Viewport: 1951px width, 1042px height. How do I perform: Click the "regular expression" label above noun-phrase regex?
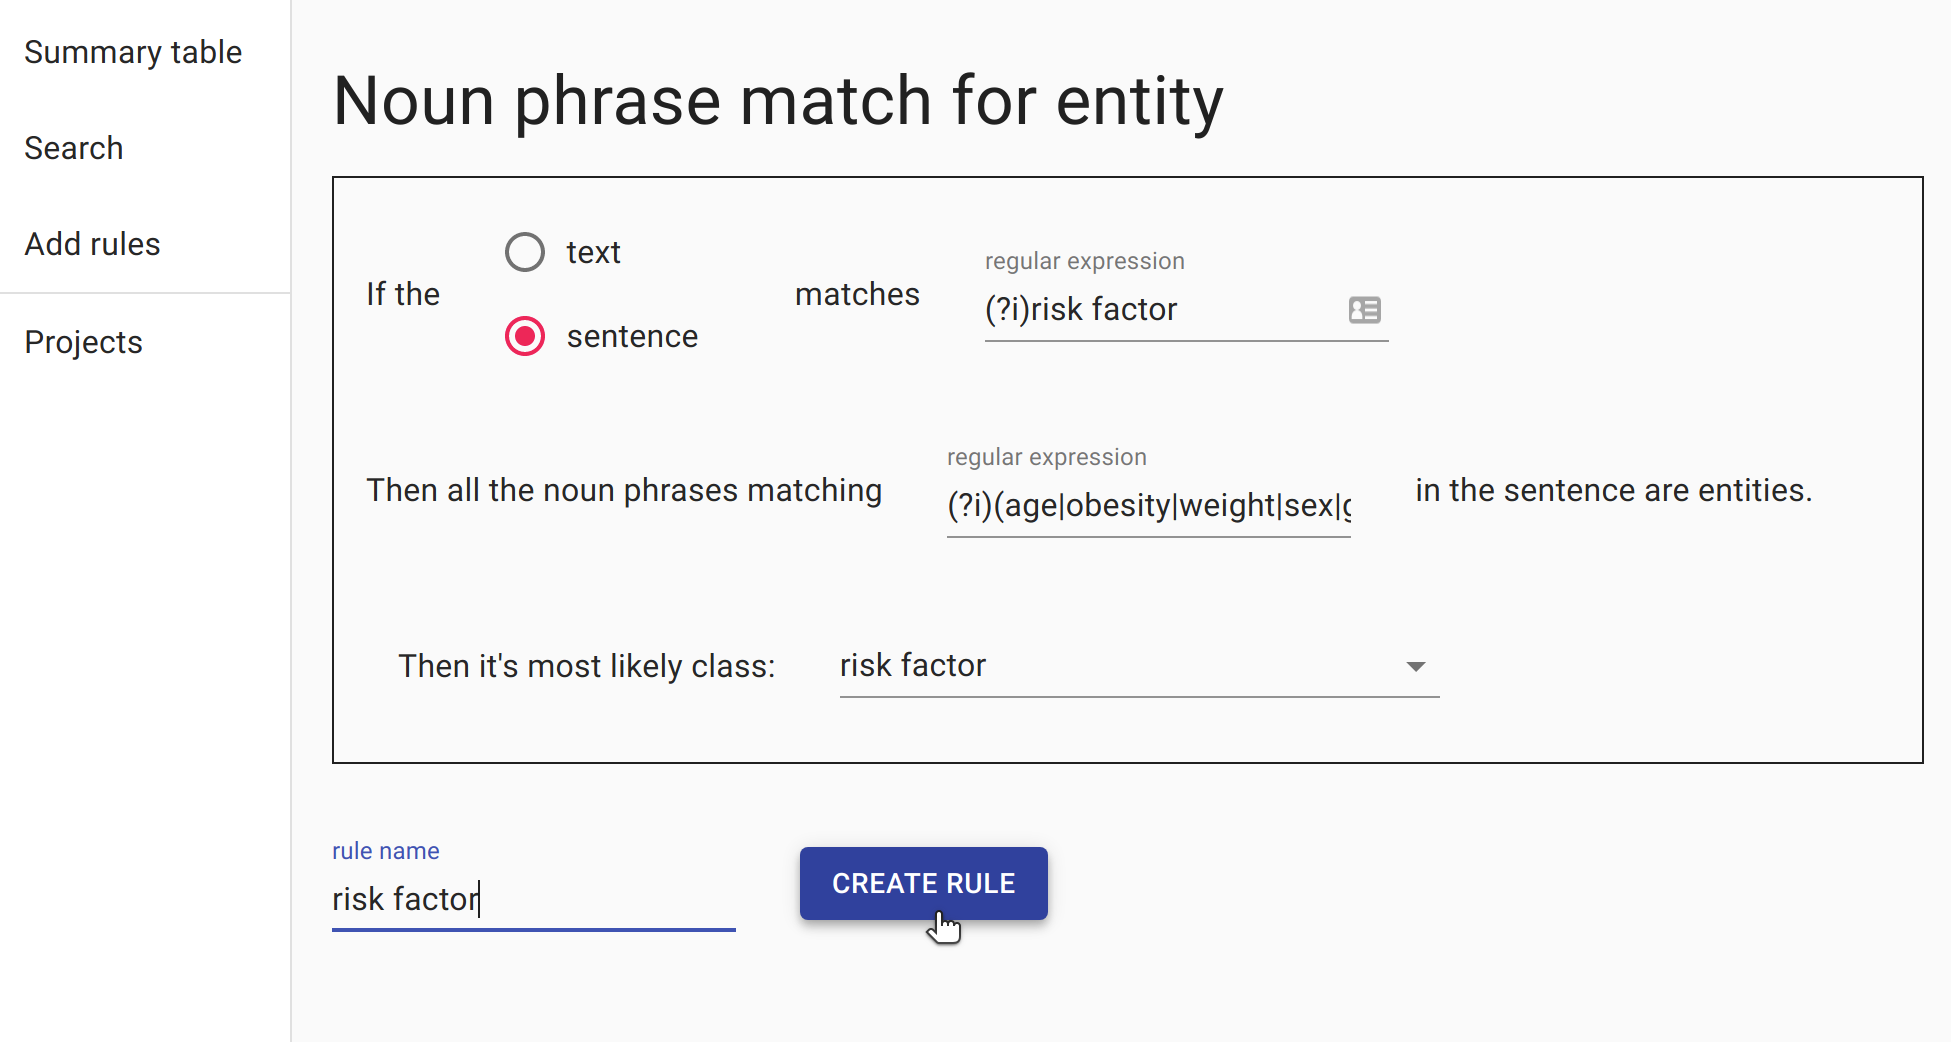click(1046, 457)
